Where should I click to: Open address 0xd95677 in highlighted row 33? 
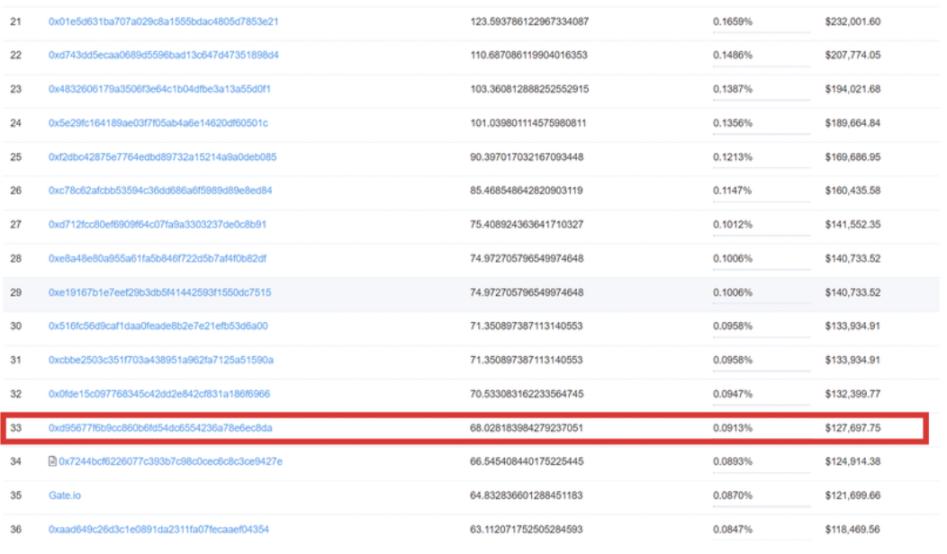pos(160,428)
